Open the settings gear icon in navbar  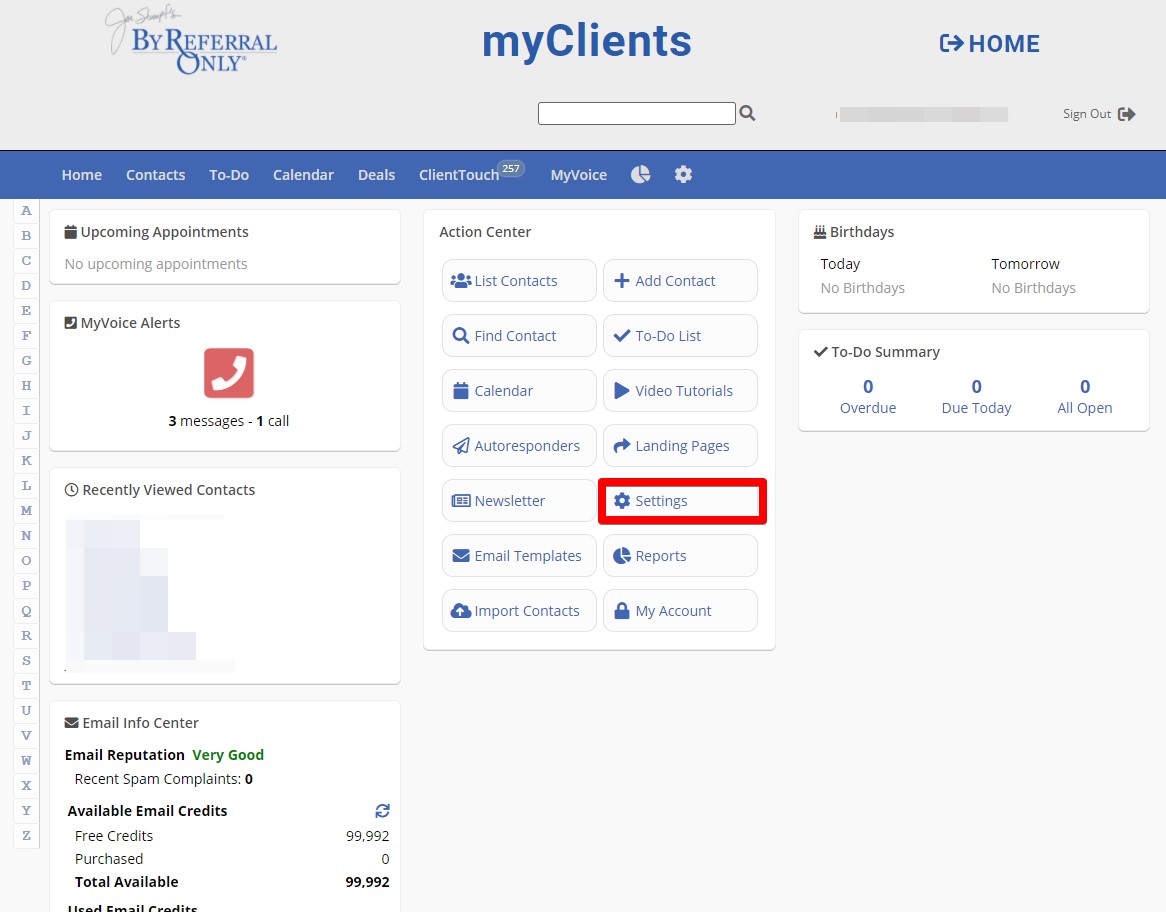(683, 174)
